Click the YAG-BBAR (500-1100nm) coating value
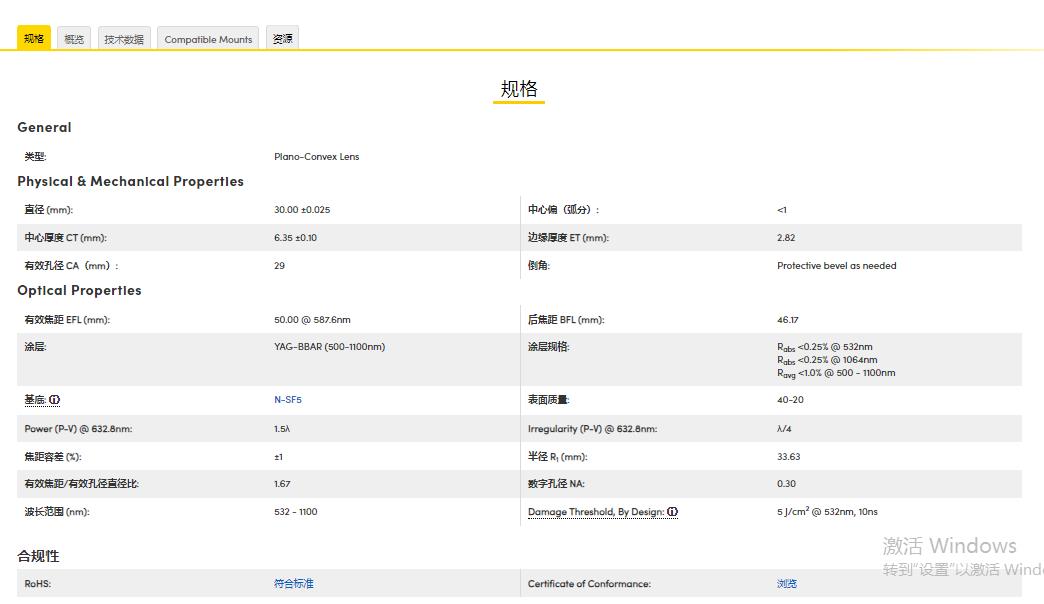Viewport: 1044px width, 604px height. [329, 347]
